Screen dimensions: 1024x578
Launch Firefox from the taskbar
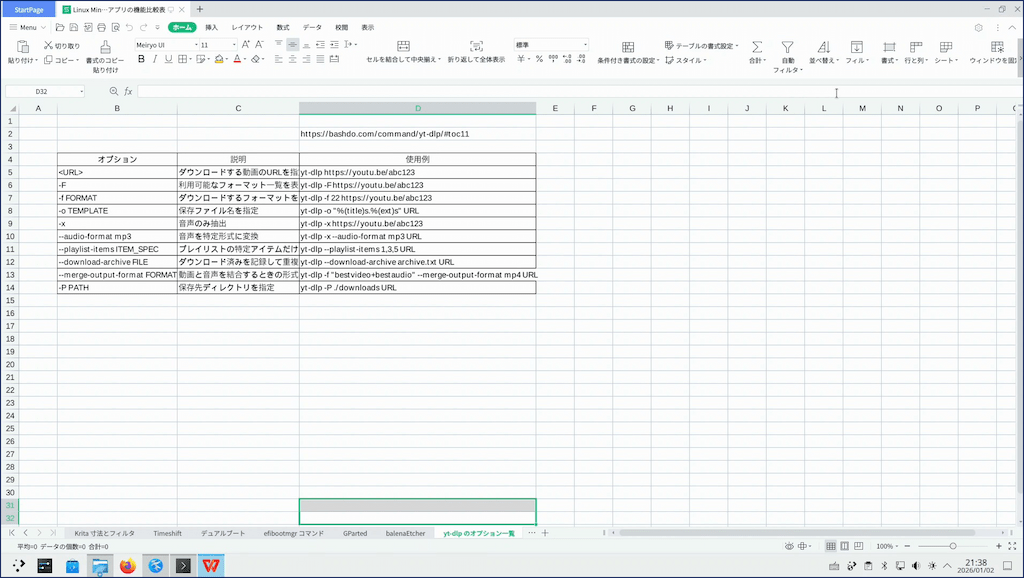click(127, 566)
